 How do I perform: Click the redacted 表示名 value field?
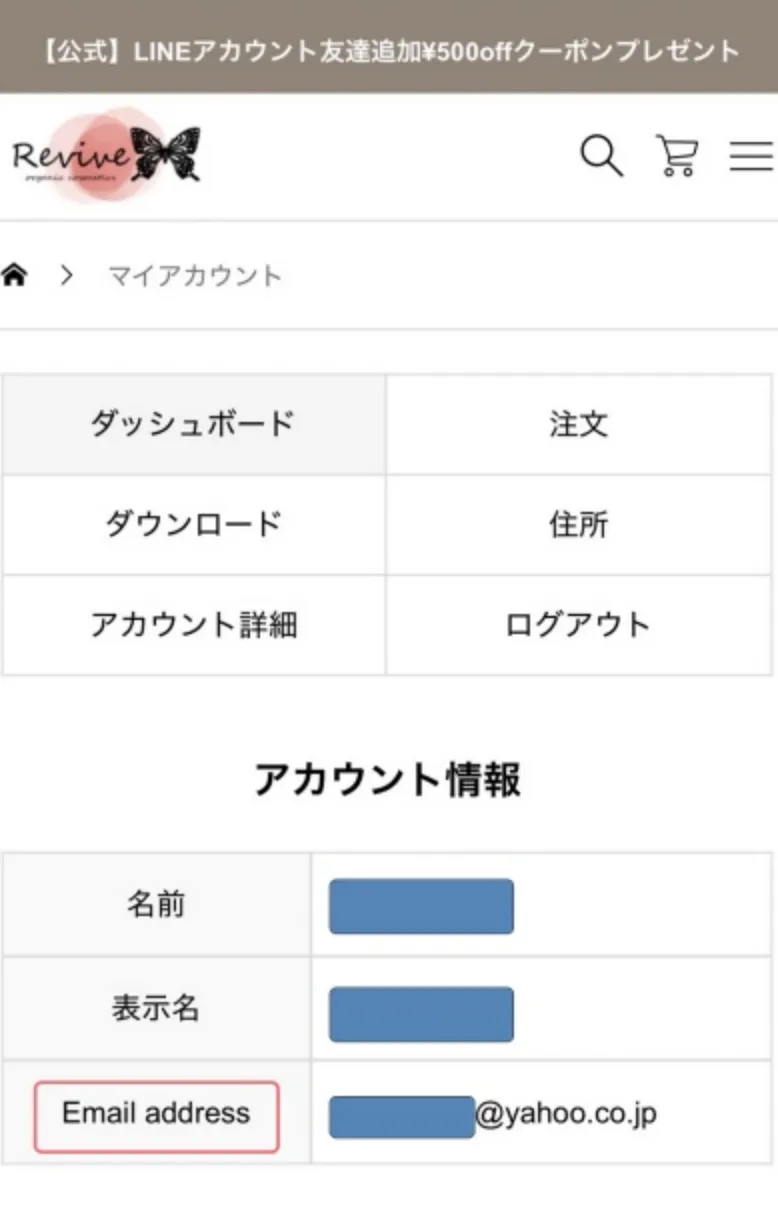pyautogui.click(x=421, y=1014)
